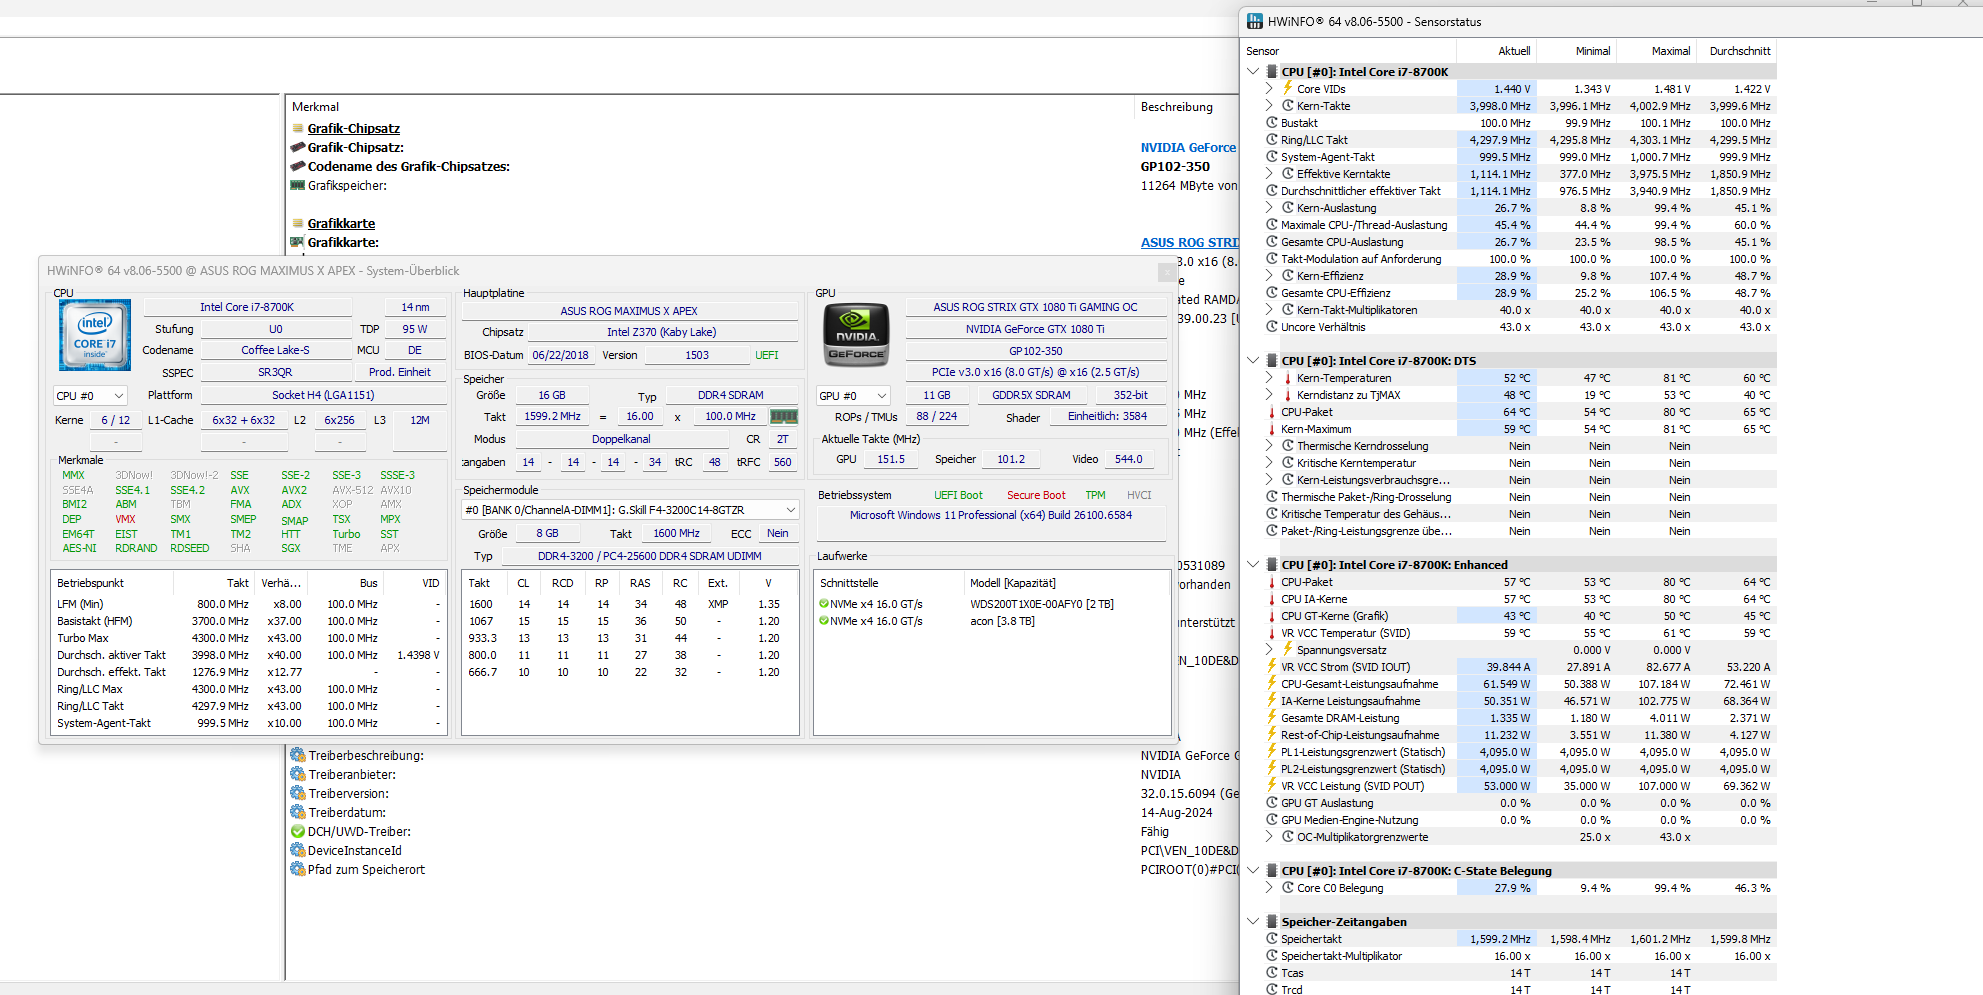Viewport: 1983px width, 995px height.
Task: Open the ASUS ROG STRI link in background window
Action: [1190, 243]
